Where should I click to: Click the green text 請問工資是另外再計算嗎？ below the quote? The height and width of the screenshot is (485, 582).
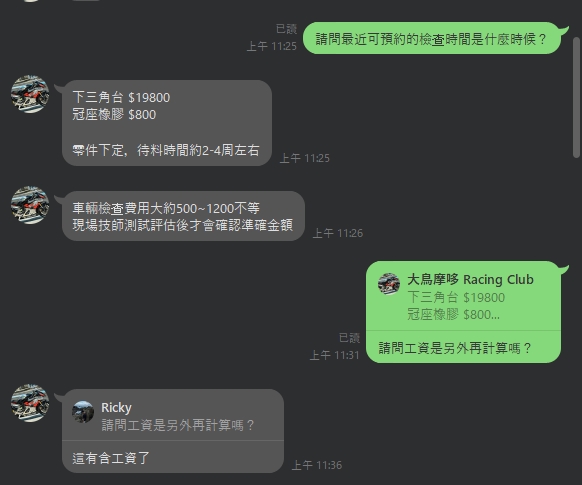click(455, 348)
